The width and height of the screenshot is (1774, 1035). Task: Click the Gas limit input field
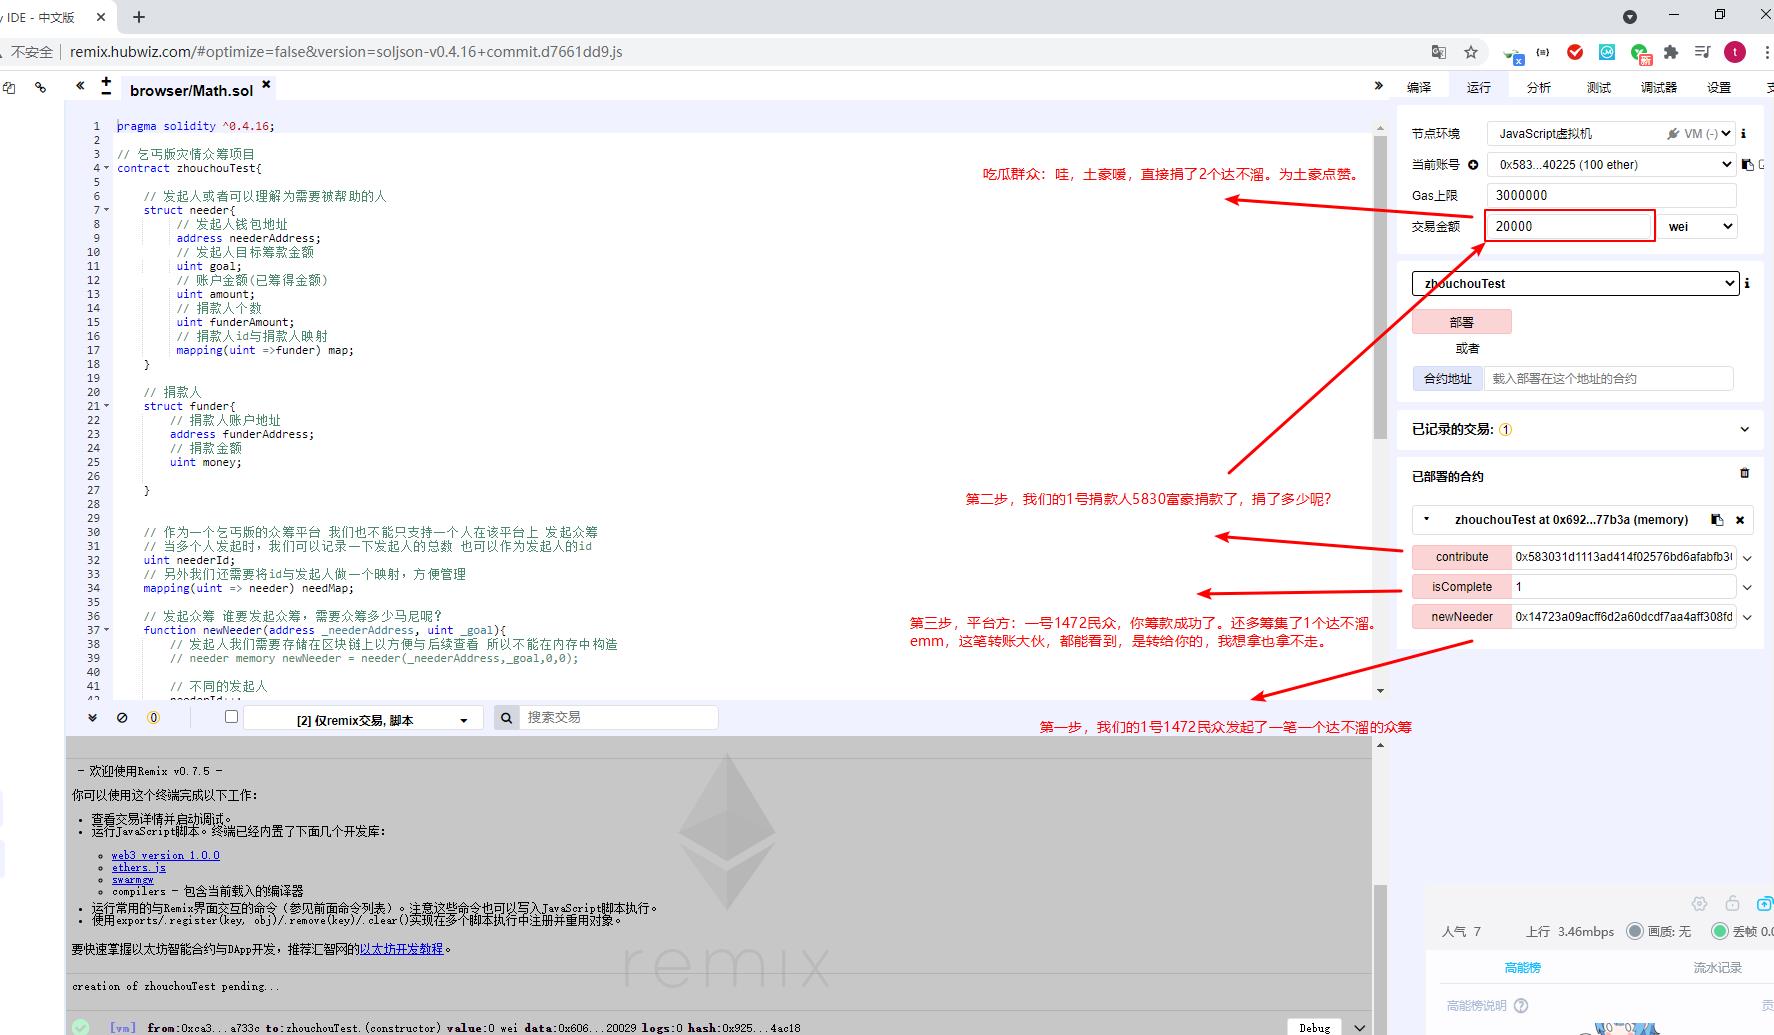pyautogui.click(x=1612, y=195)
